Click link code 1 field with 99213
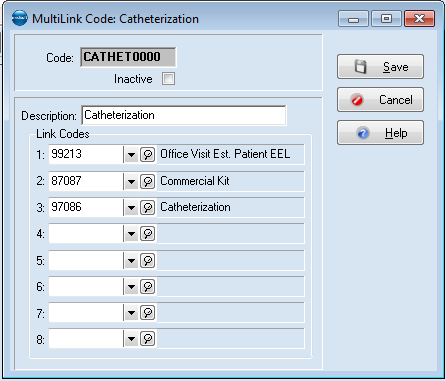Viewport: 446px width, 381px height. [86, 154]
